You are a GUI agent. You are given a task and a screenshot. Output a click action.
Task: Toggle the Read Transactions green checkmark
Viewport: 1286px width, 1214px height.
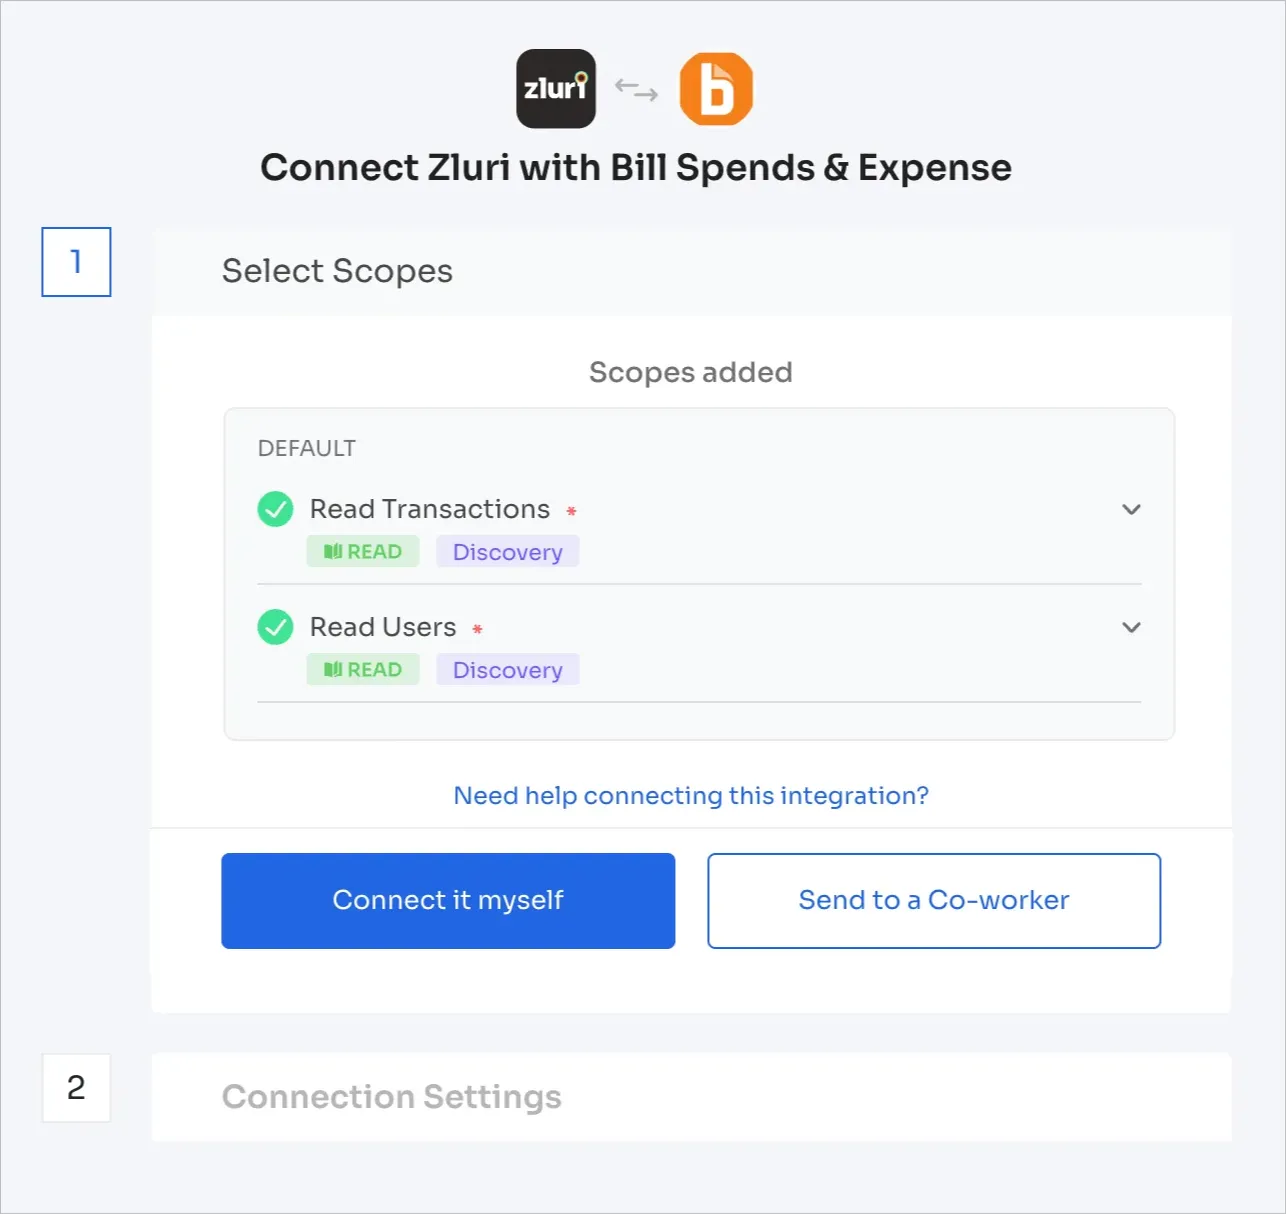[275, 509]
